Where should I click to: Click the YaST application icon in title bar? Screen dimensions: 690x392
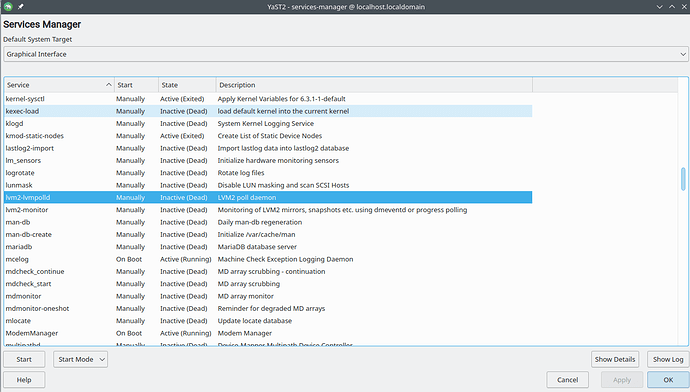click(x=8, y=7)
